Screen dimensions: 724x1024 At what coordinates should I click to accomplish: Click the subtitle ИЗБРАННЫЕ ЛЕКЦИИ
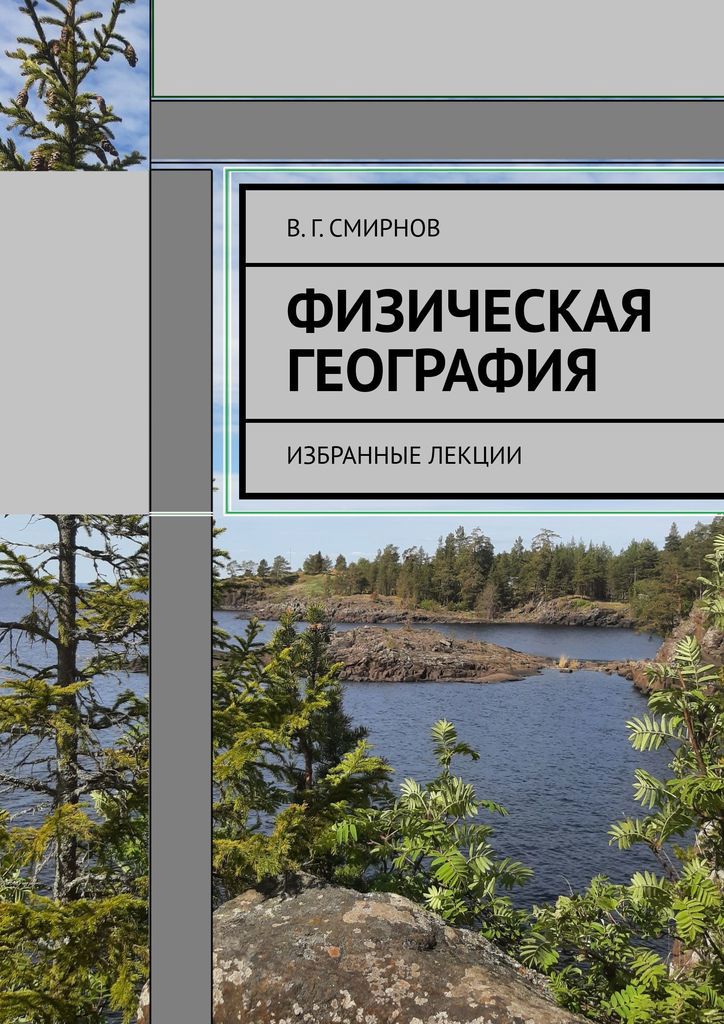[x=404, y=456]
